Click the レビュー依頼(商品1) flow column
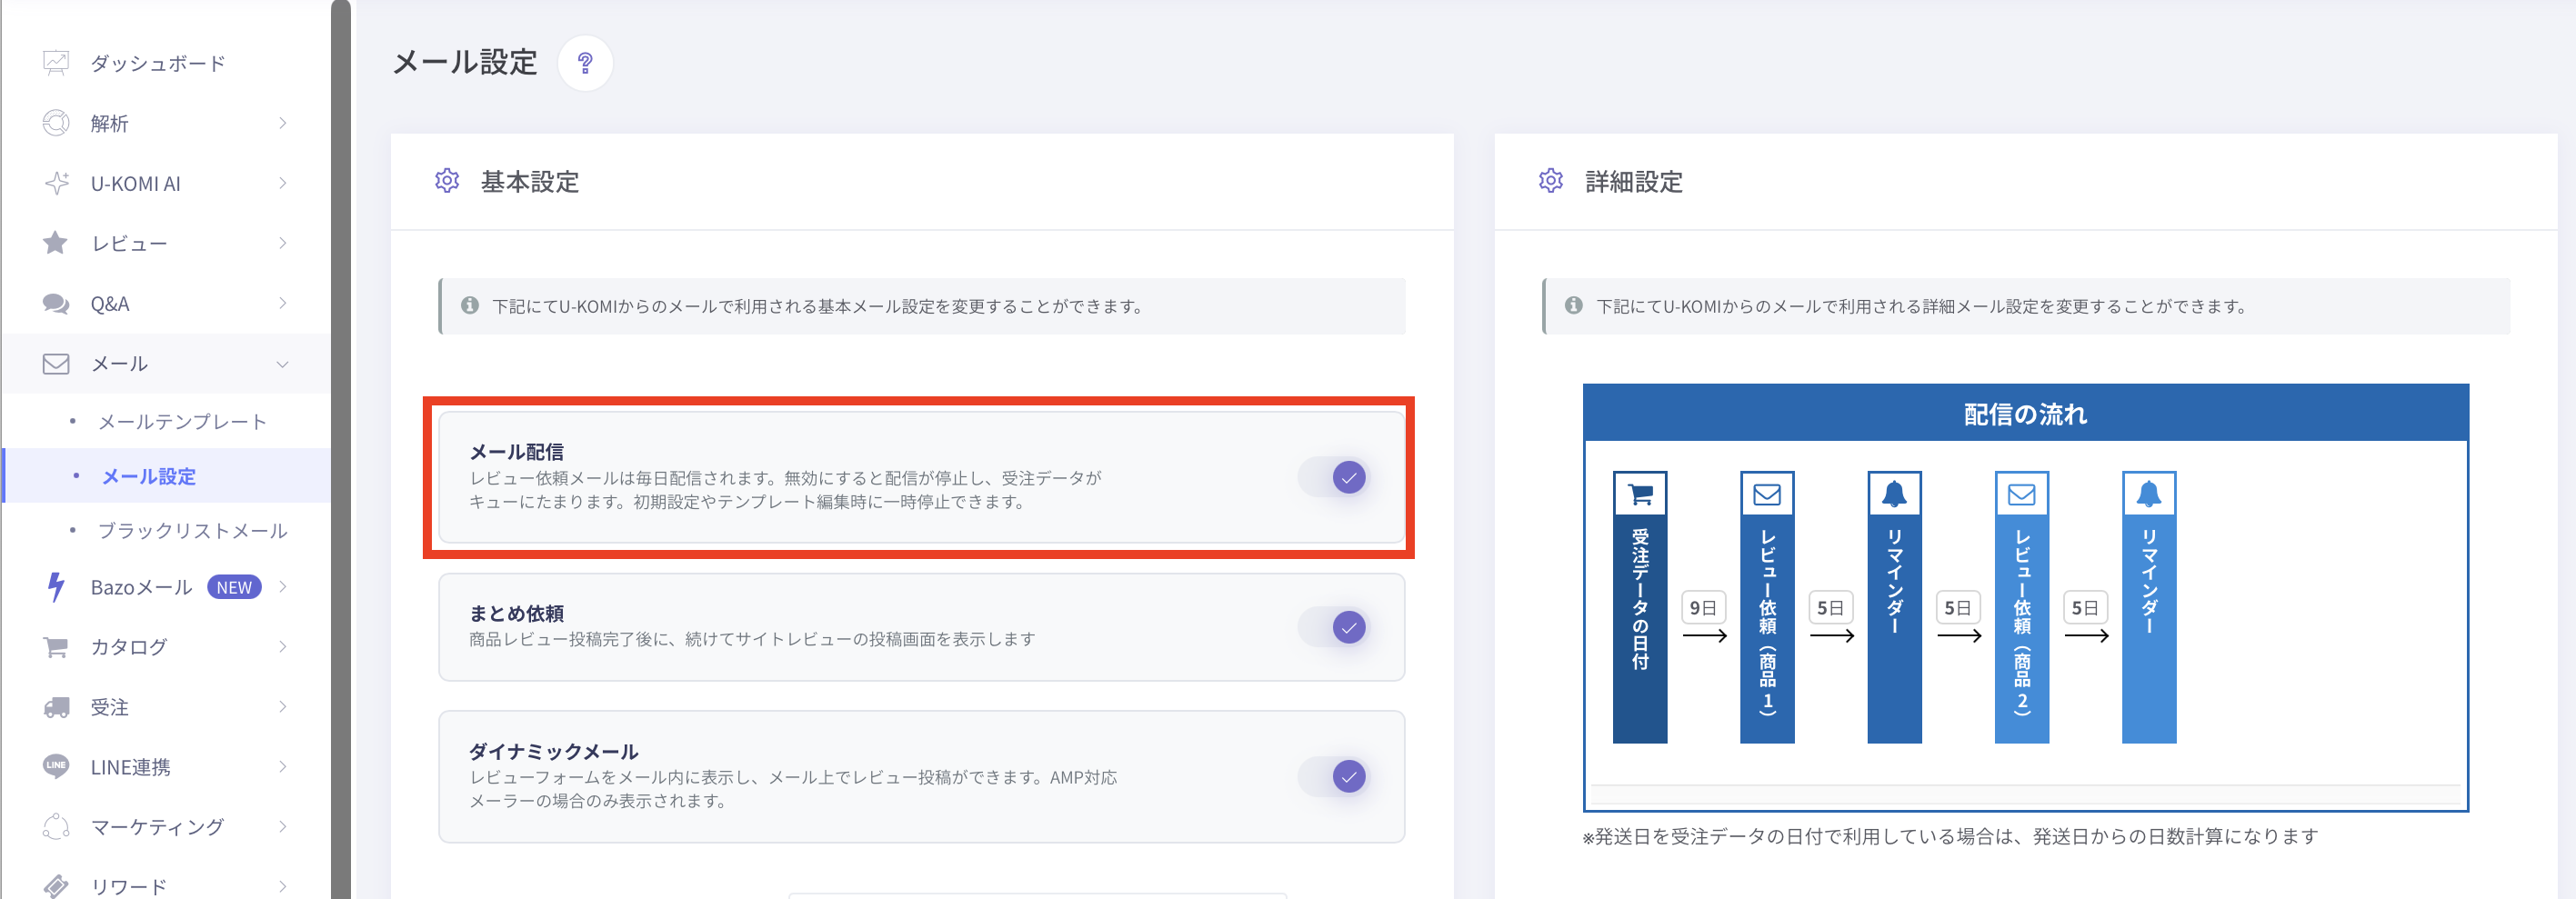The width and height of the screenshot is (2576, 899). pos(1767,607)
